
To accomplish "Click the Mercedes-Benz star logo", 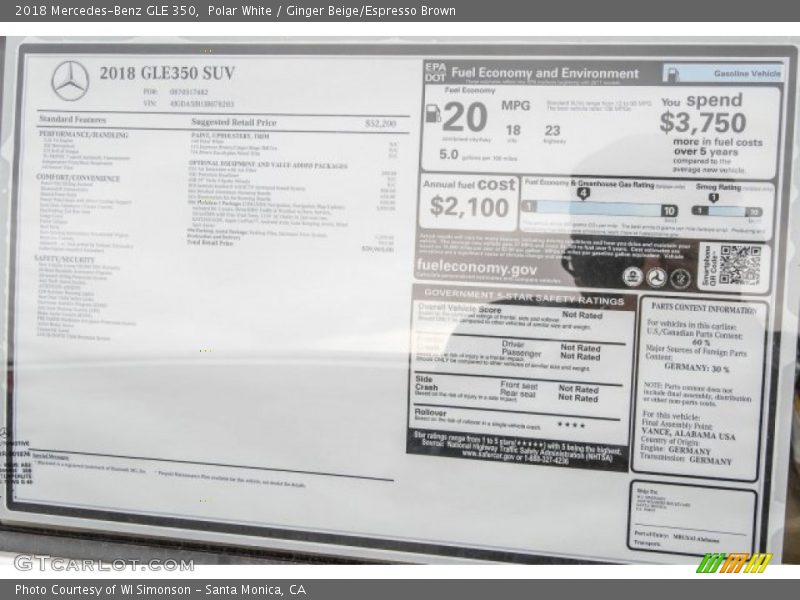I will (70, 80).
